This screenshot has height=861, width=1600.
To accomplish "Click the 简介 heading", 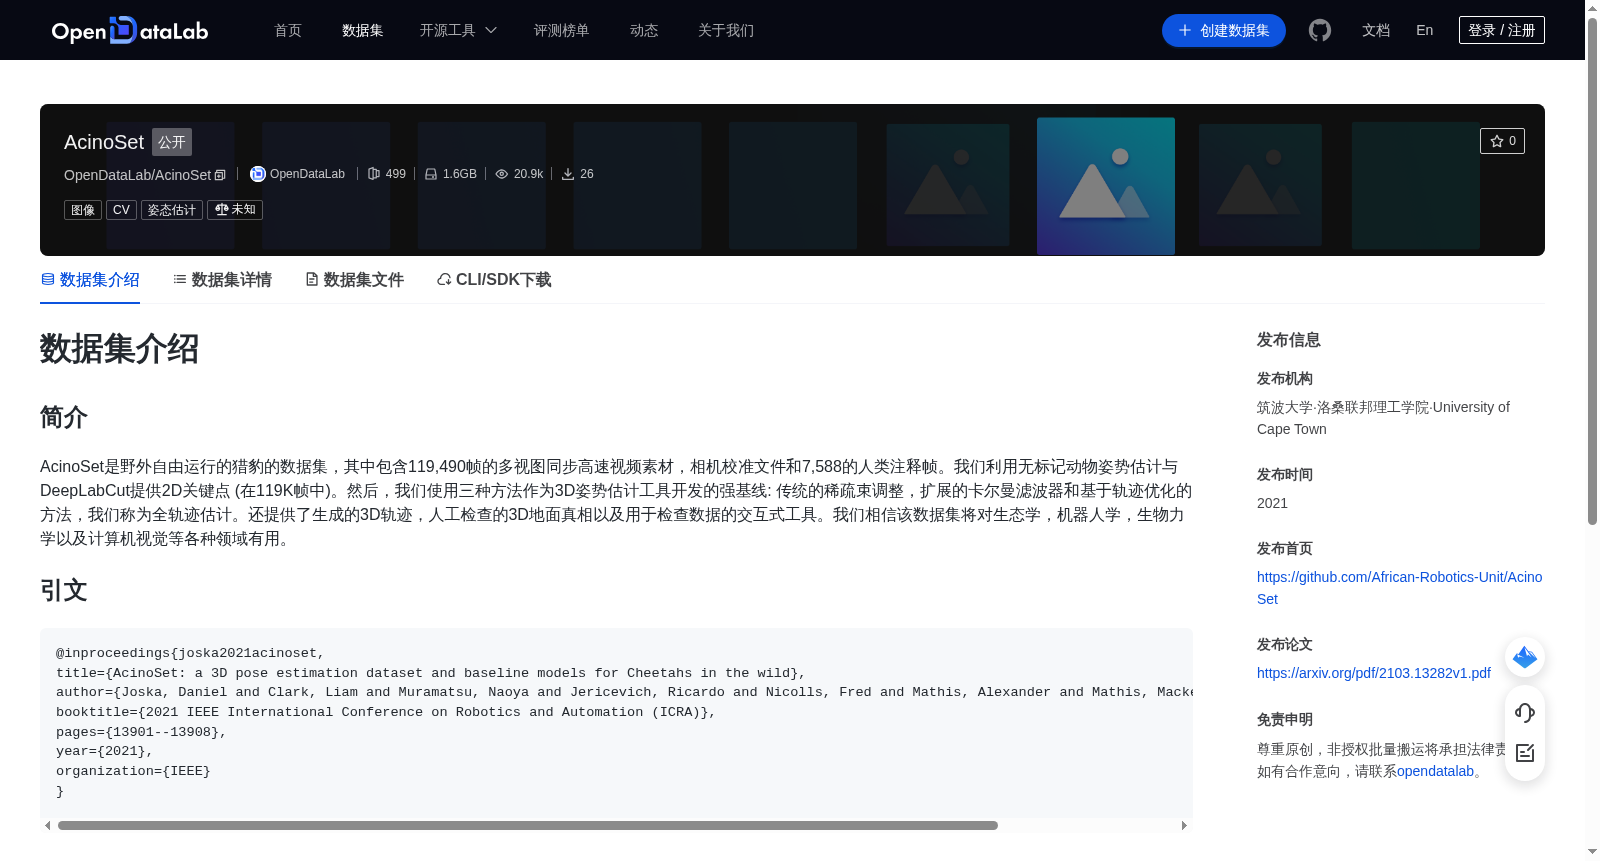I will pos(64,417).
